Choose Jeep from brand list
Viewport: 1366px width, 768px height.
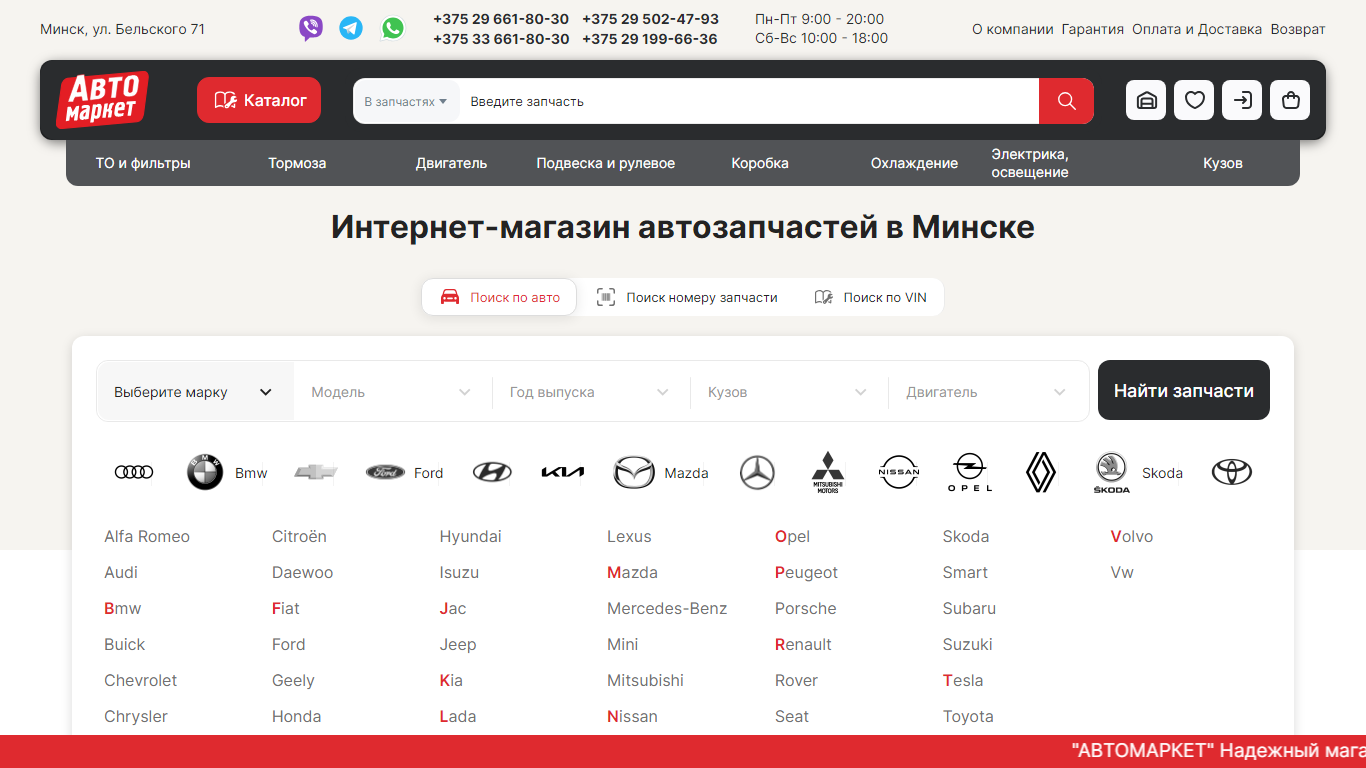tap(458, 644)
